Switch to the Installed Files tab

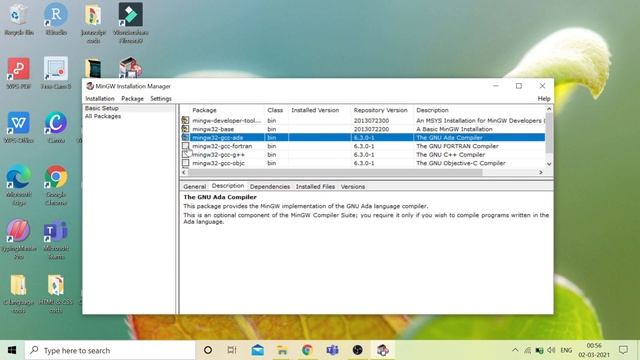point(315,187)
